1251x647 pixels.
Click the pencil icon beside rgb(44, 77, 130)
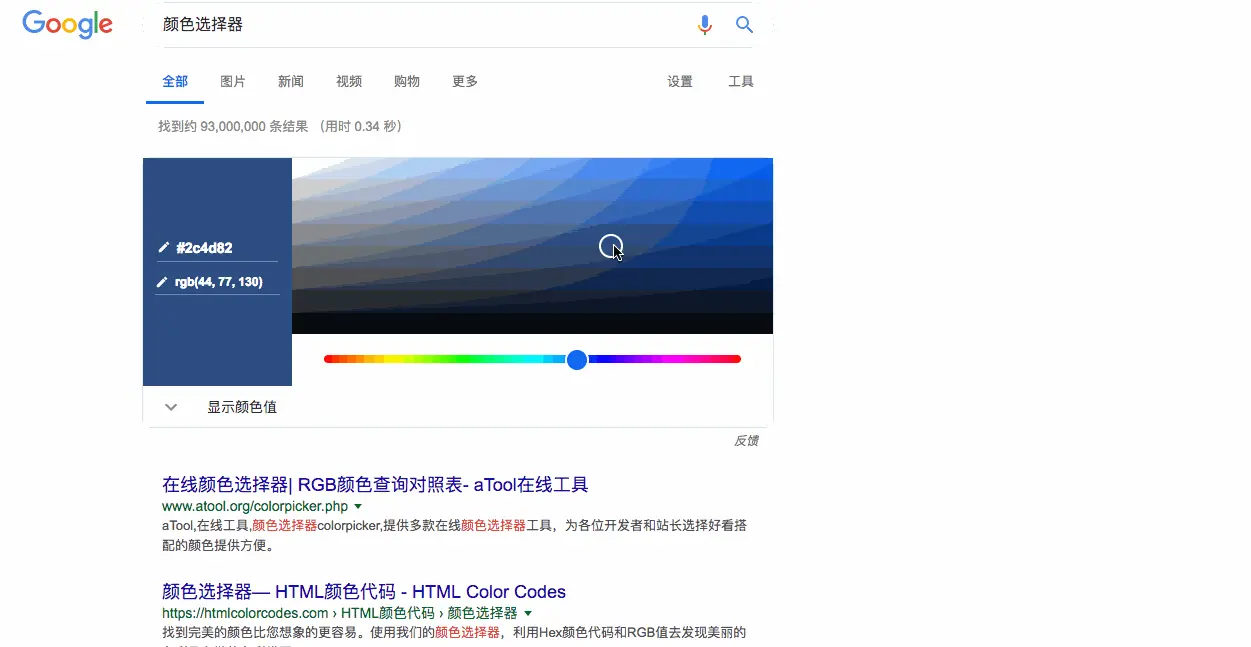162,281
